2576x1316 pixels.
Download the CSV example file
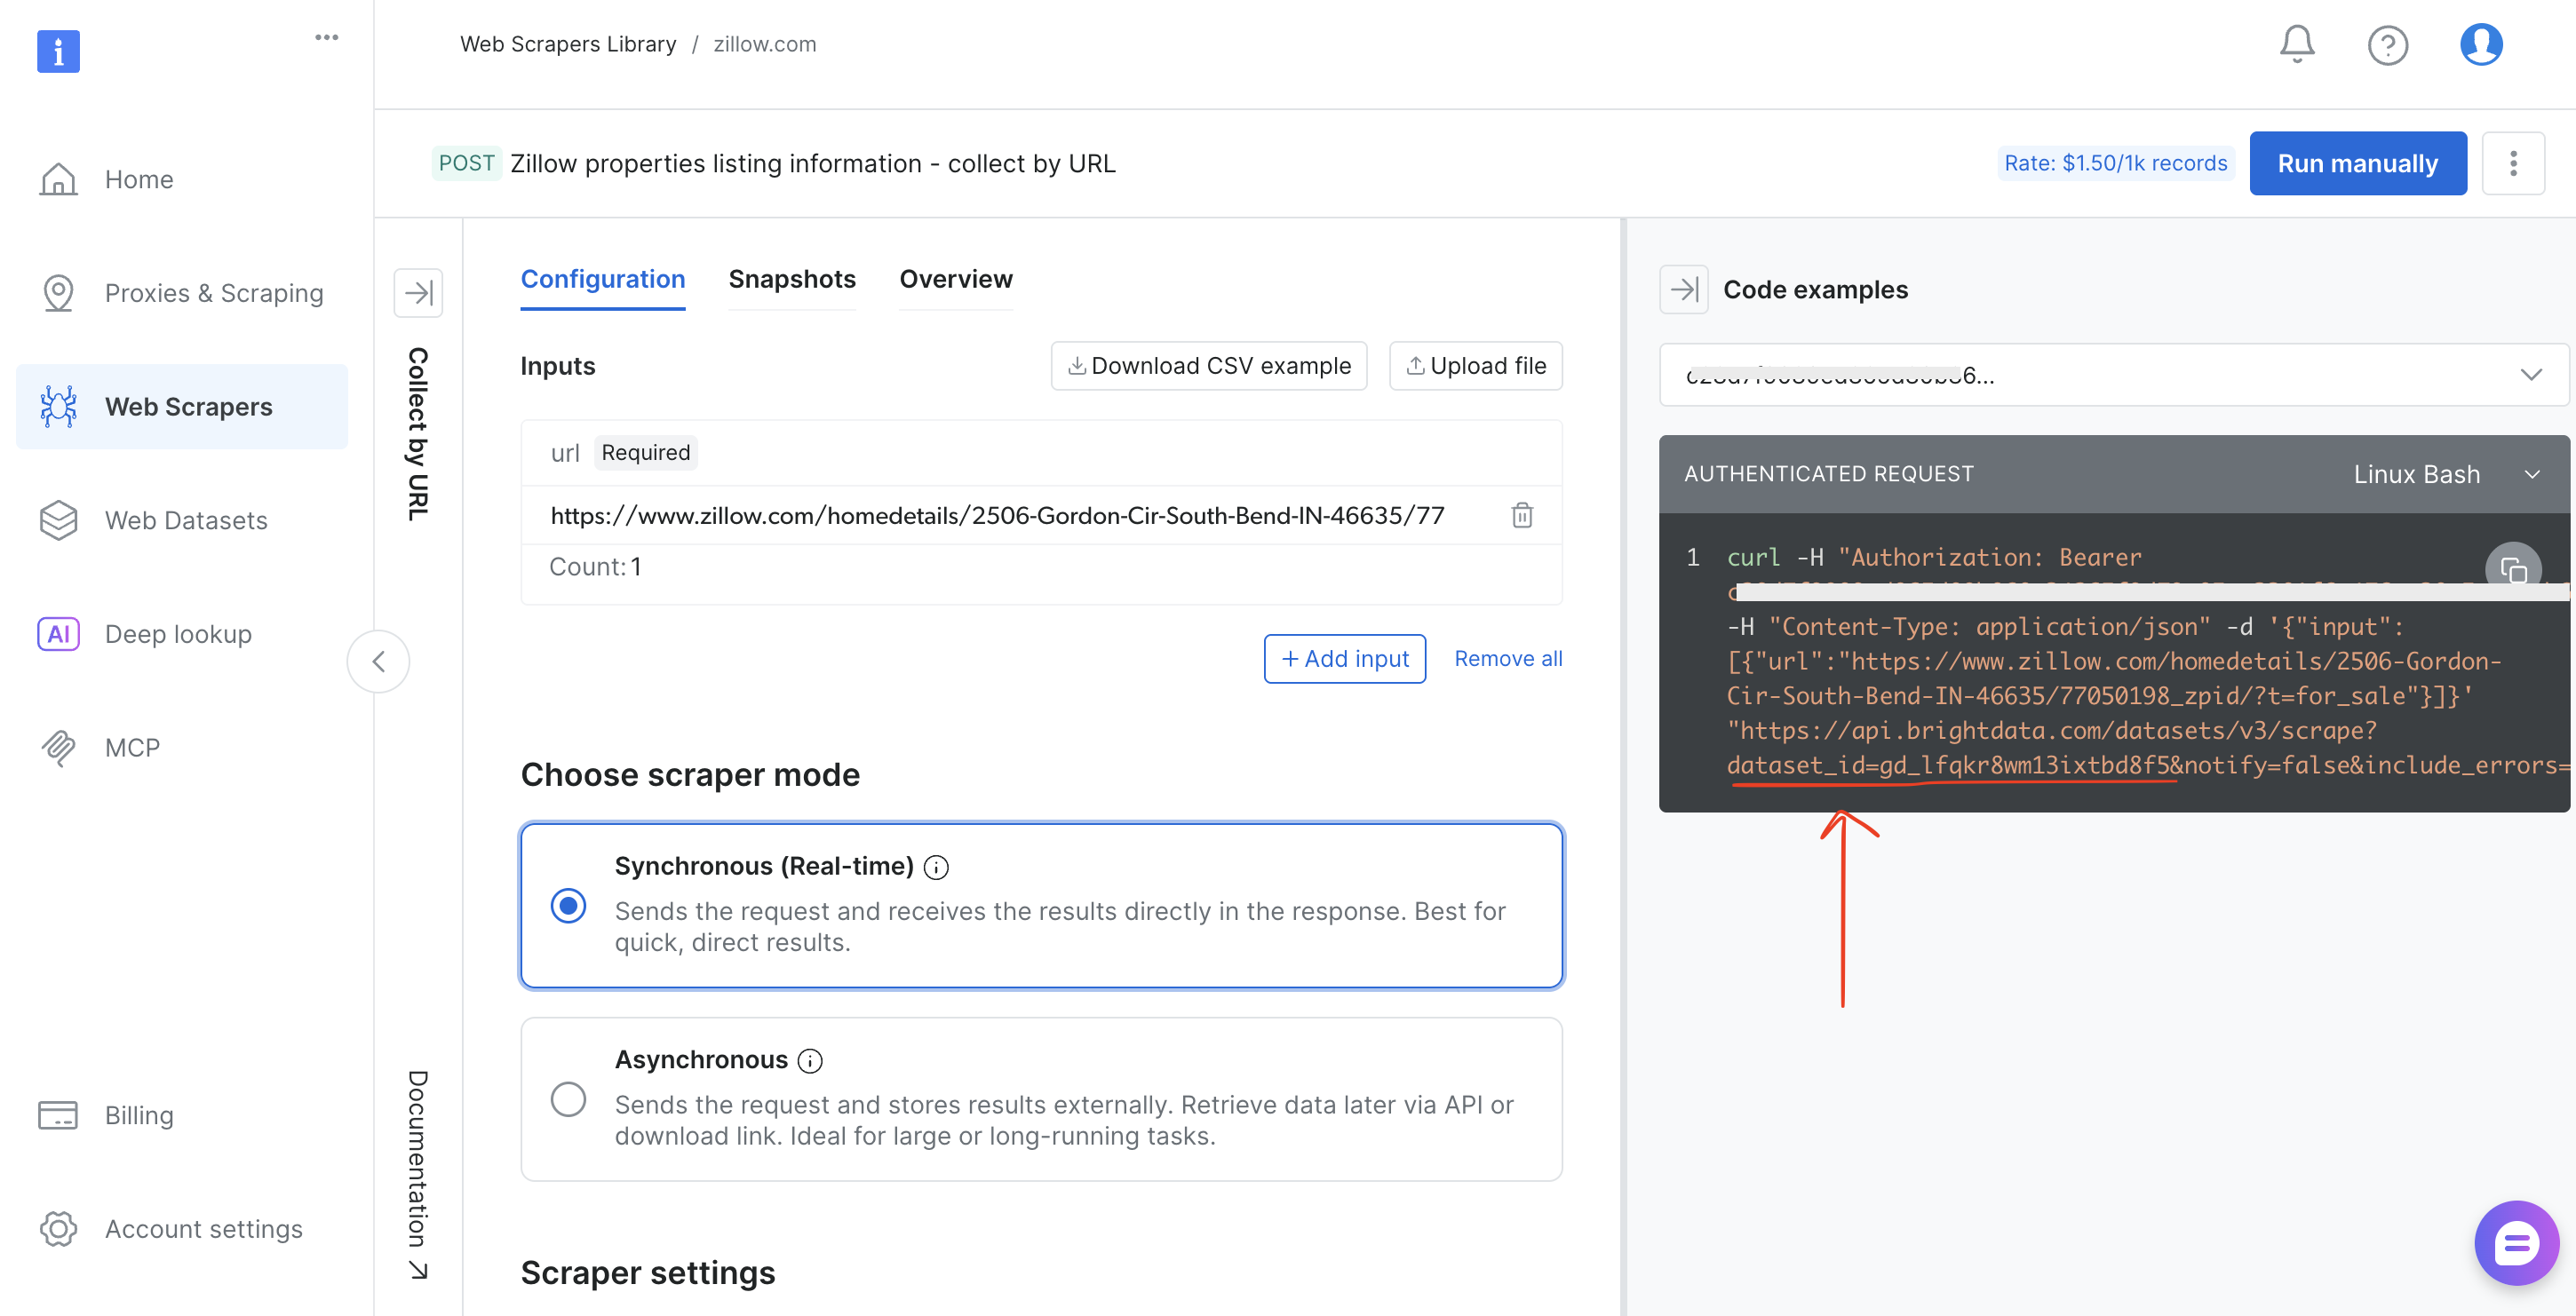(x=1208, y=365)
